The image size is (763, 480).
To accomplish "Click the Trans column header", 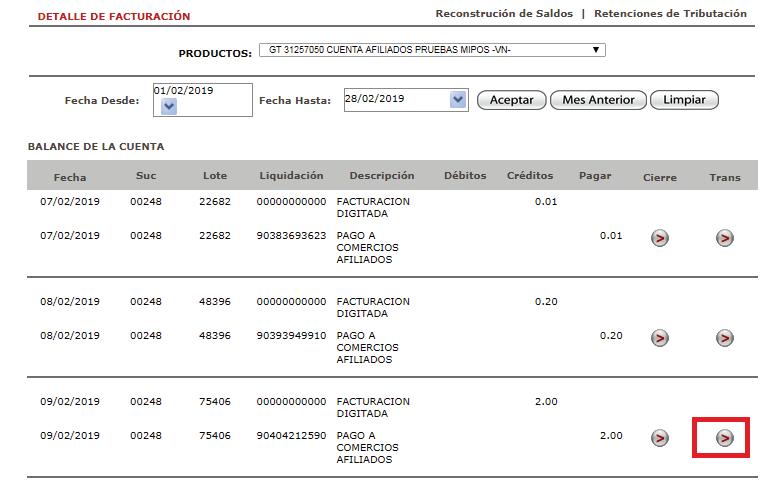I will (x=725, y=177).
